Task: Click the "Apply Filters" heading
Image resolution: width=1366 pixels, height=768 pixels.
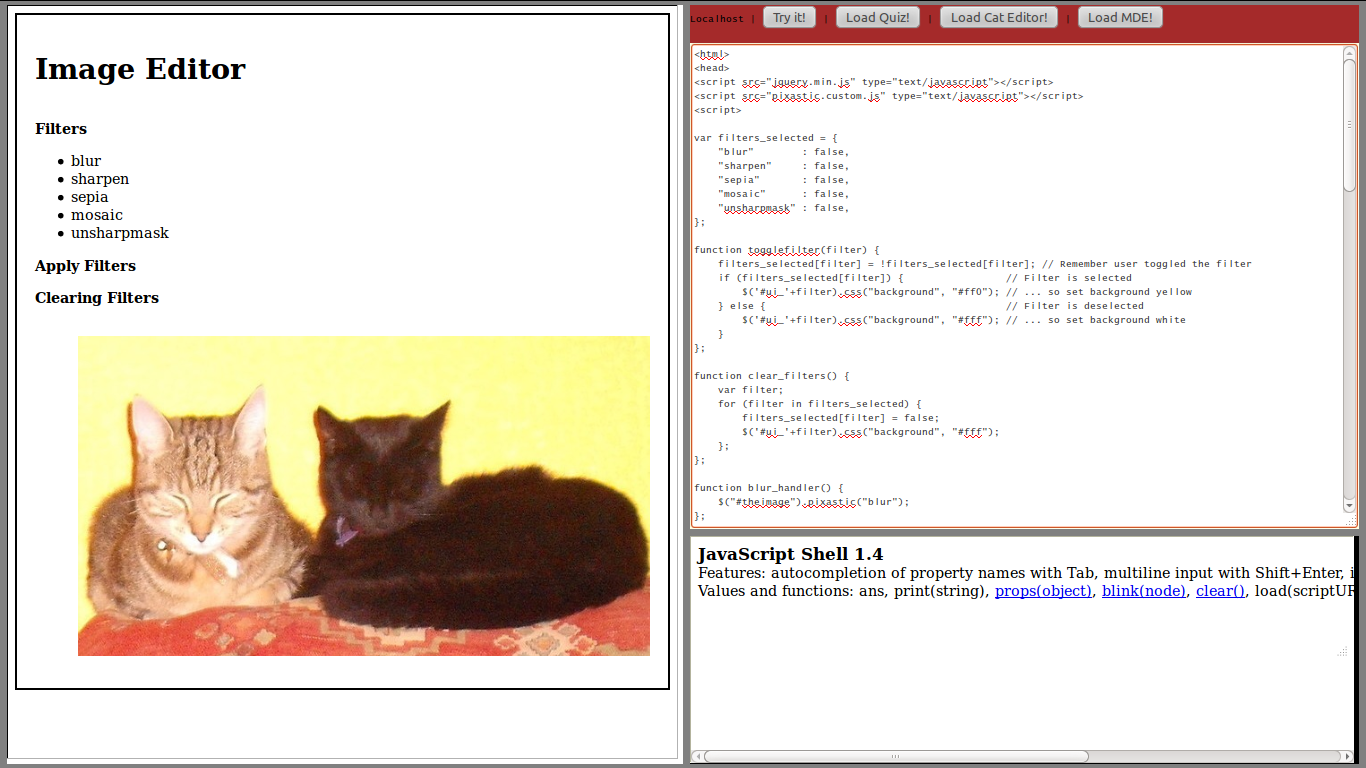Action: click(x=85, y=266)
